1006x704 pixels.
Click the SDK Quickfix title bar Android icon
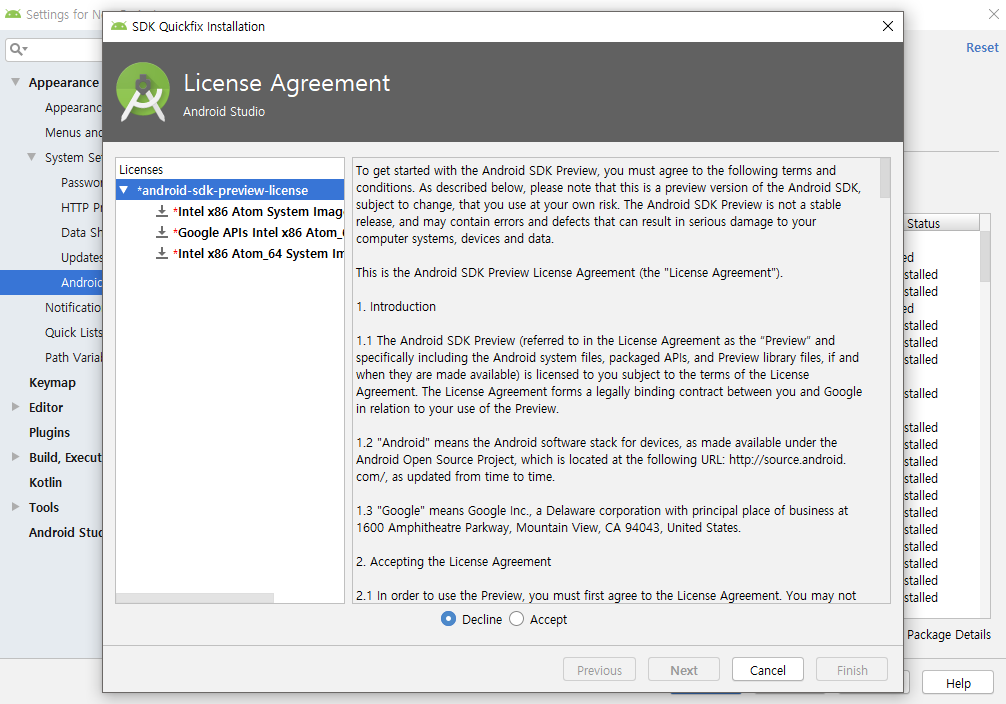119,26
